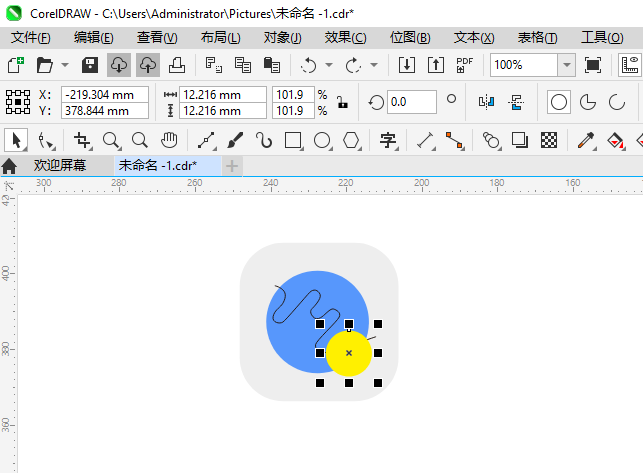This screenshot has height=473, width=643.
Task: Toggle the lock ratio padlock
Action: (342, 102)
